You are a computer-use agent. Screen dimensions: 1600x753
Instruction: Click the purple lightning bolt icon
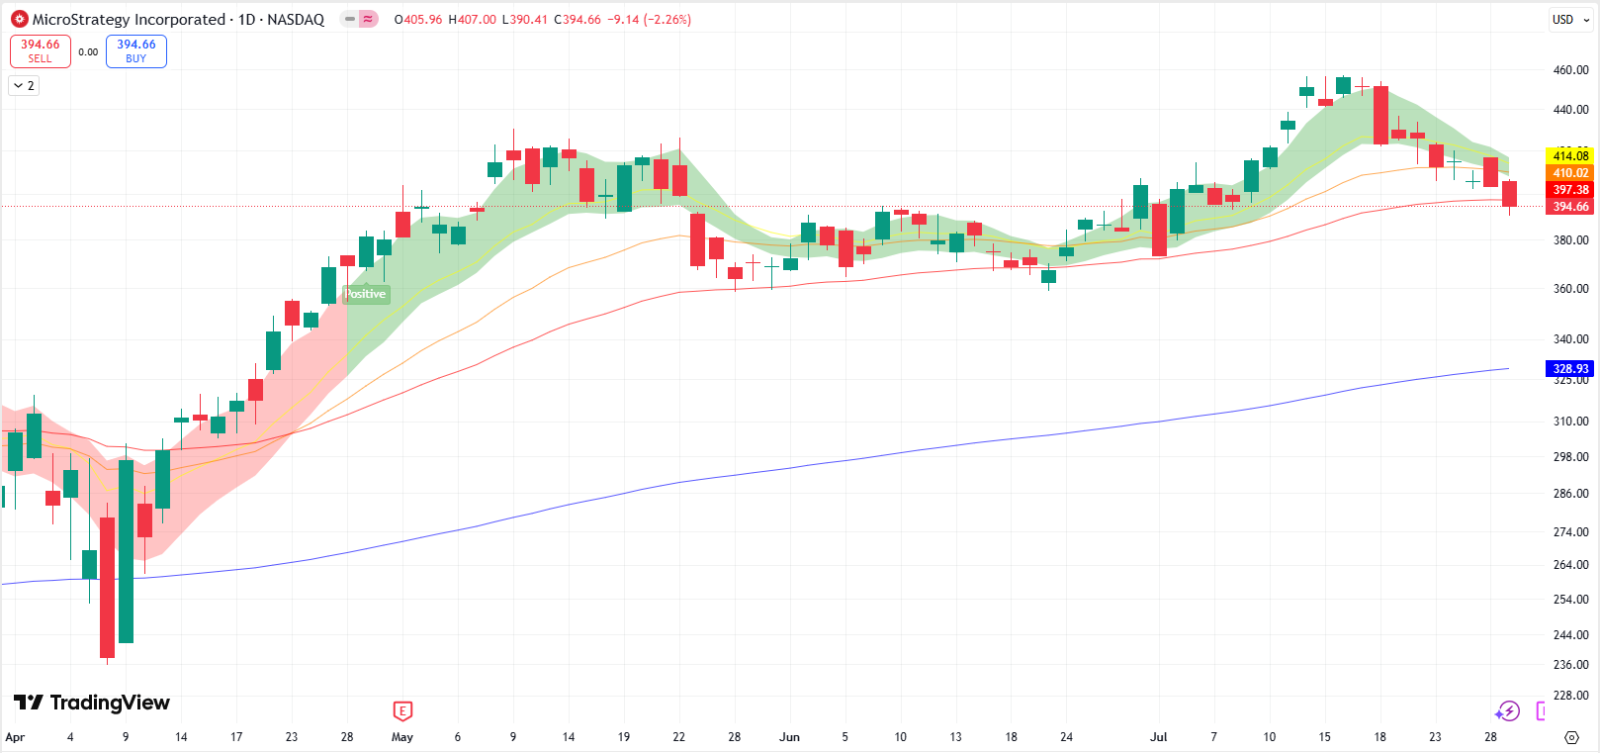1507,711
